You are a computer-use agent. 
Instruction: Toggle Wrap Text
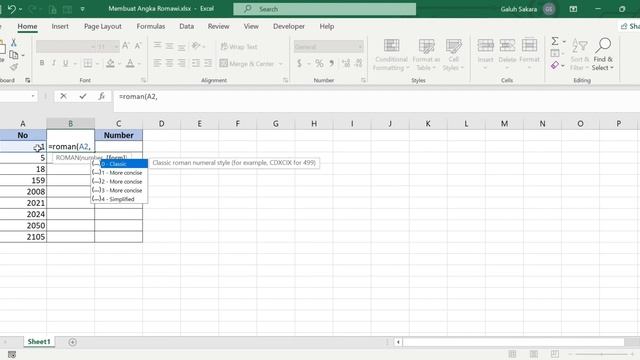coord(239,47)
